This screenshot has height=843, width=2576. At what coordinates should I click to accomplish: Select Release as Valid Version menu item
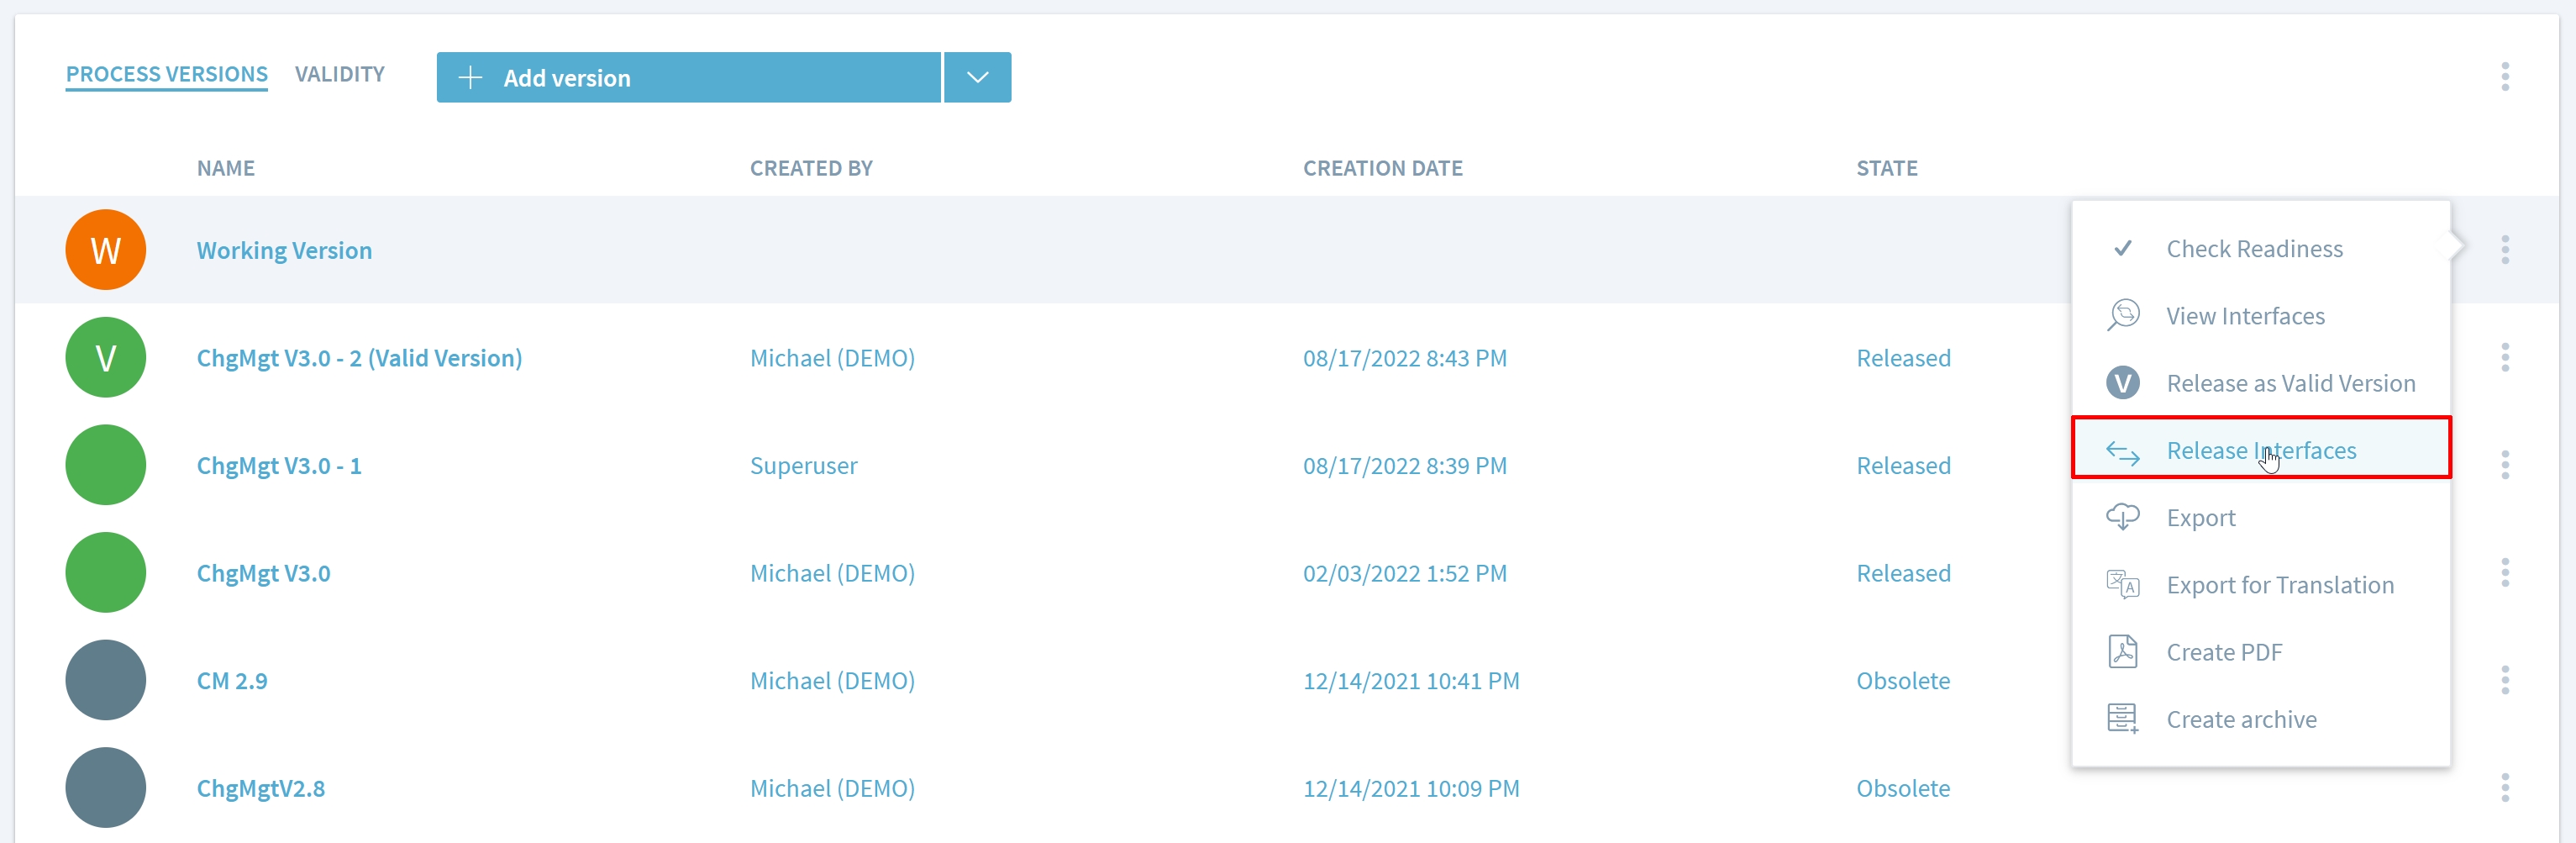coord(2290,383)
